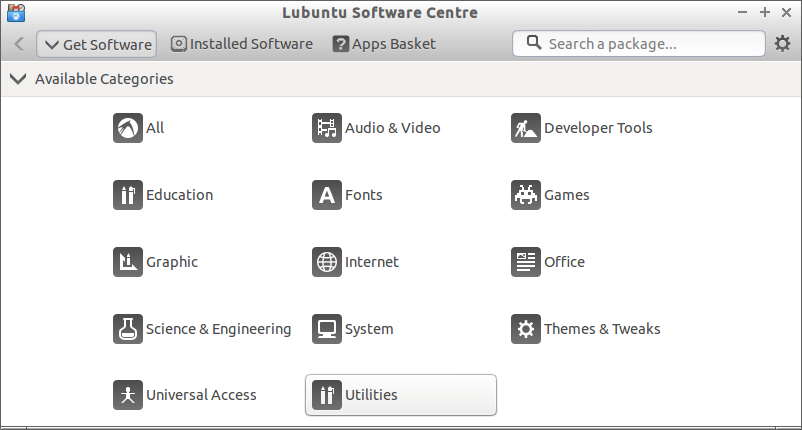Click the settings gear icon in toolbar
The width and height of the screenshot is (802, 430).
pos(782,43)
